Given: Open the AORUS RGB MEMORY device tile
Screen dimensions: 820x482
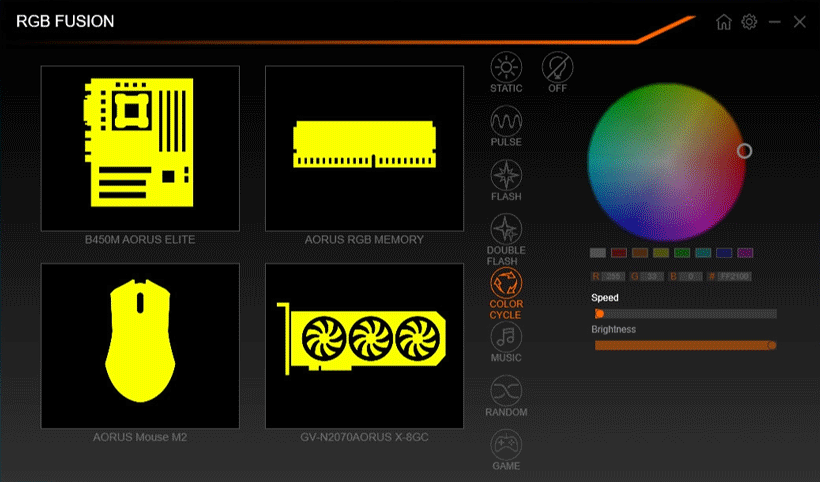Looking at the screenshot, I should coord(365,148).
